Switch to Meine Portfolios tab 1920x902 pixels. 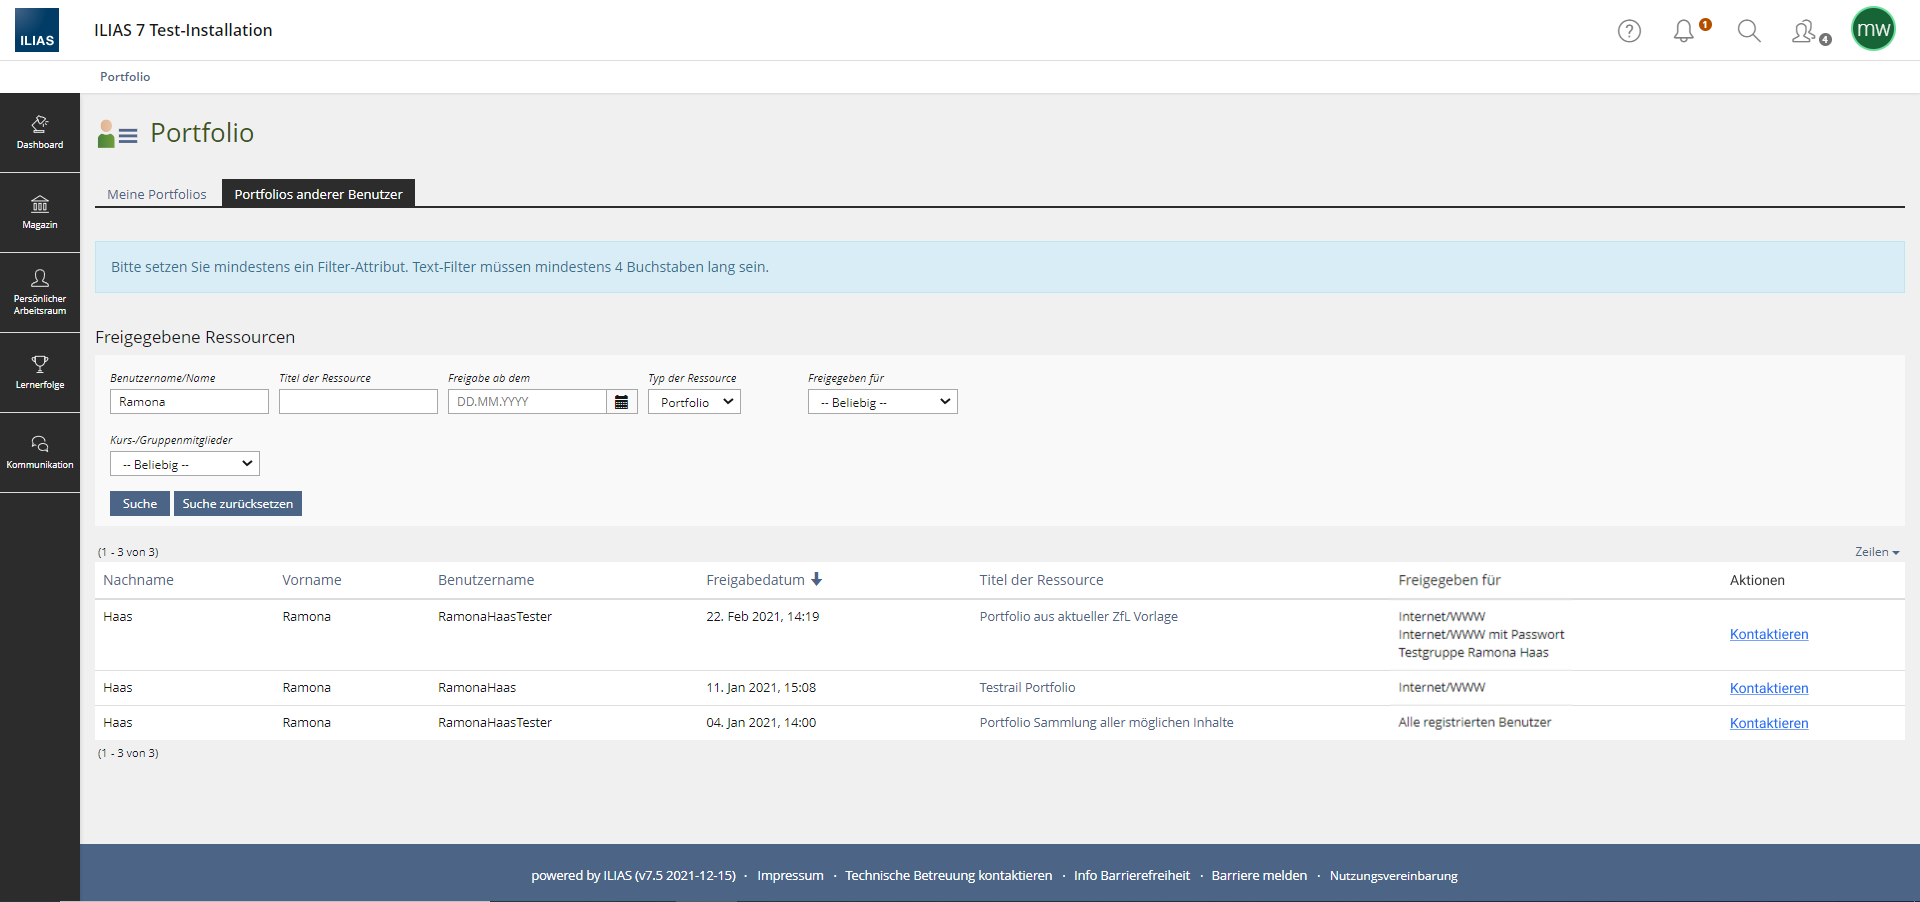157,194
